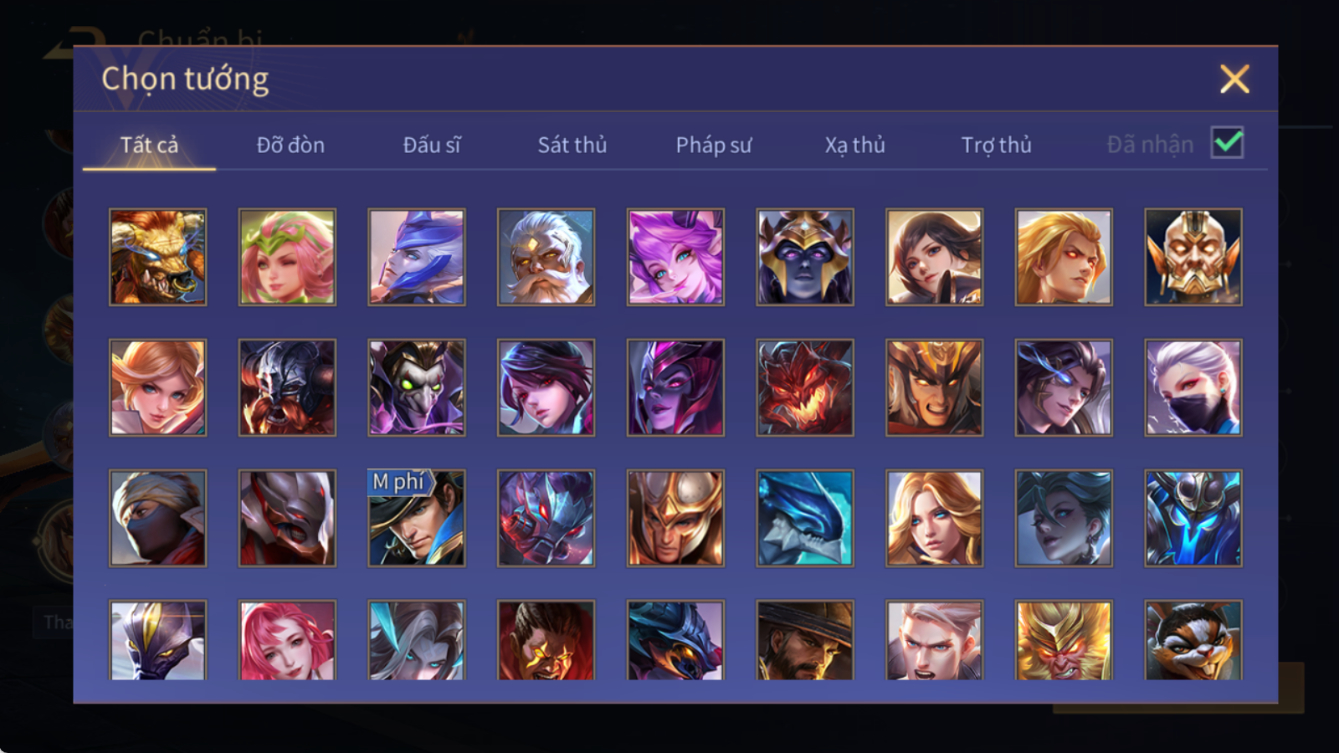Viewport: 1339px width, 753px height.
Task: Select the Tất cả tab
Action: tap(149, 145)
